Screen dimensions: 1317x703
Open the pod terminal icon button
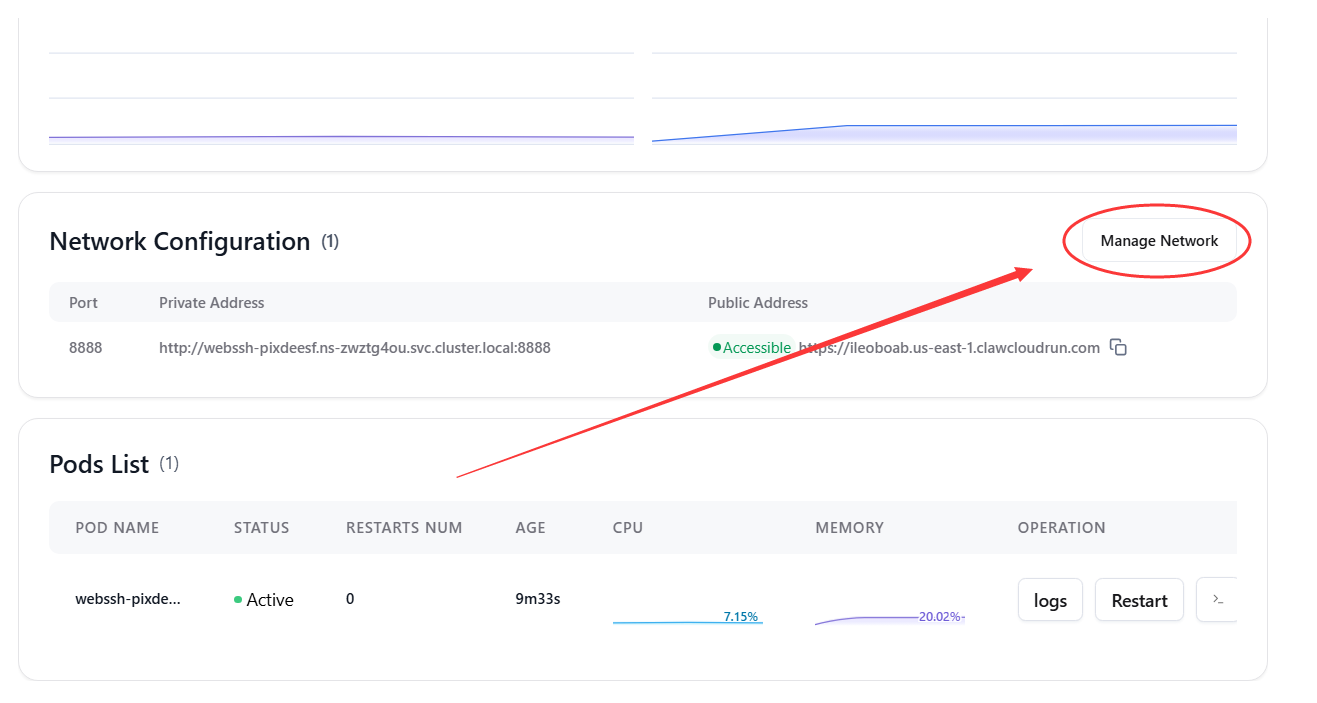click(x=1217, y=599)
